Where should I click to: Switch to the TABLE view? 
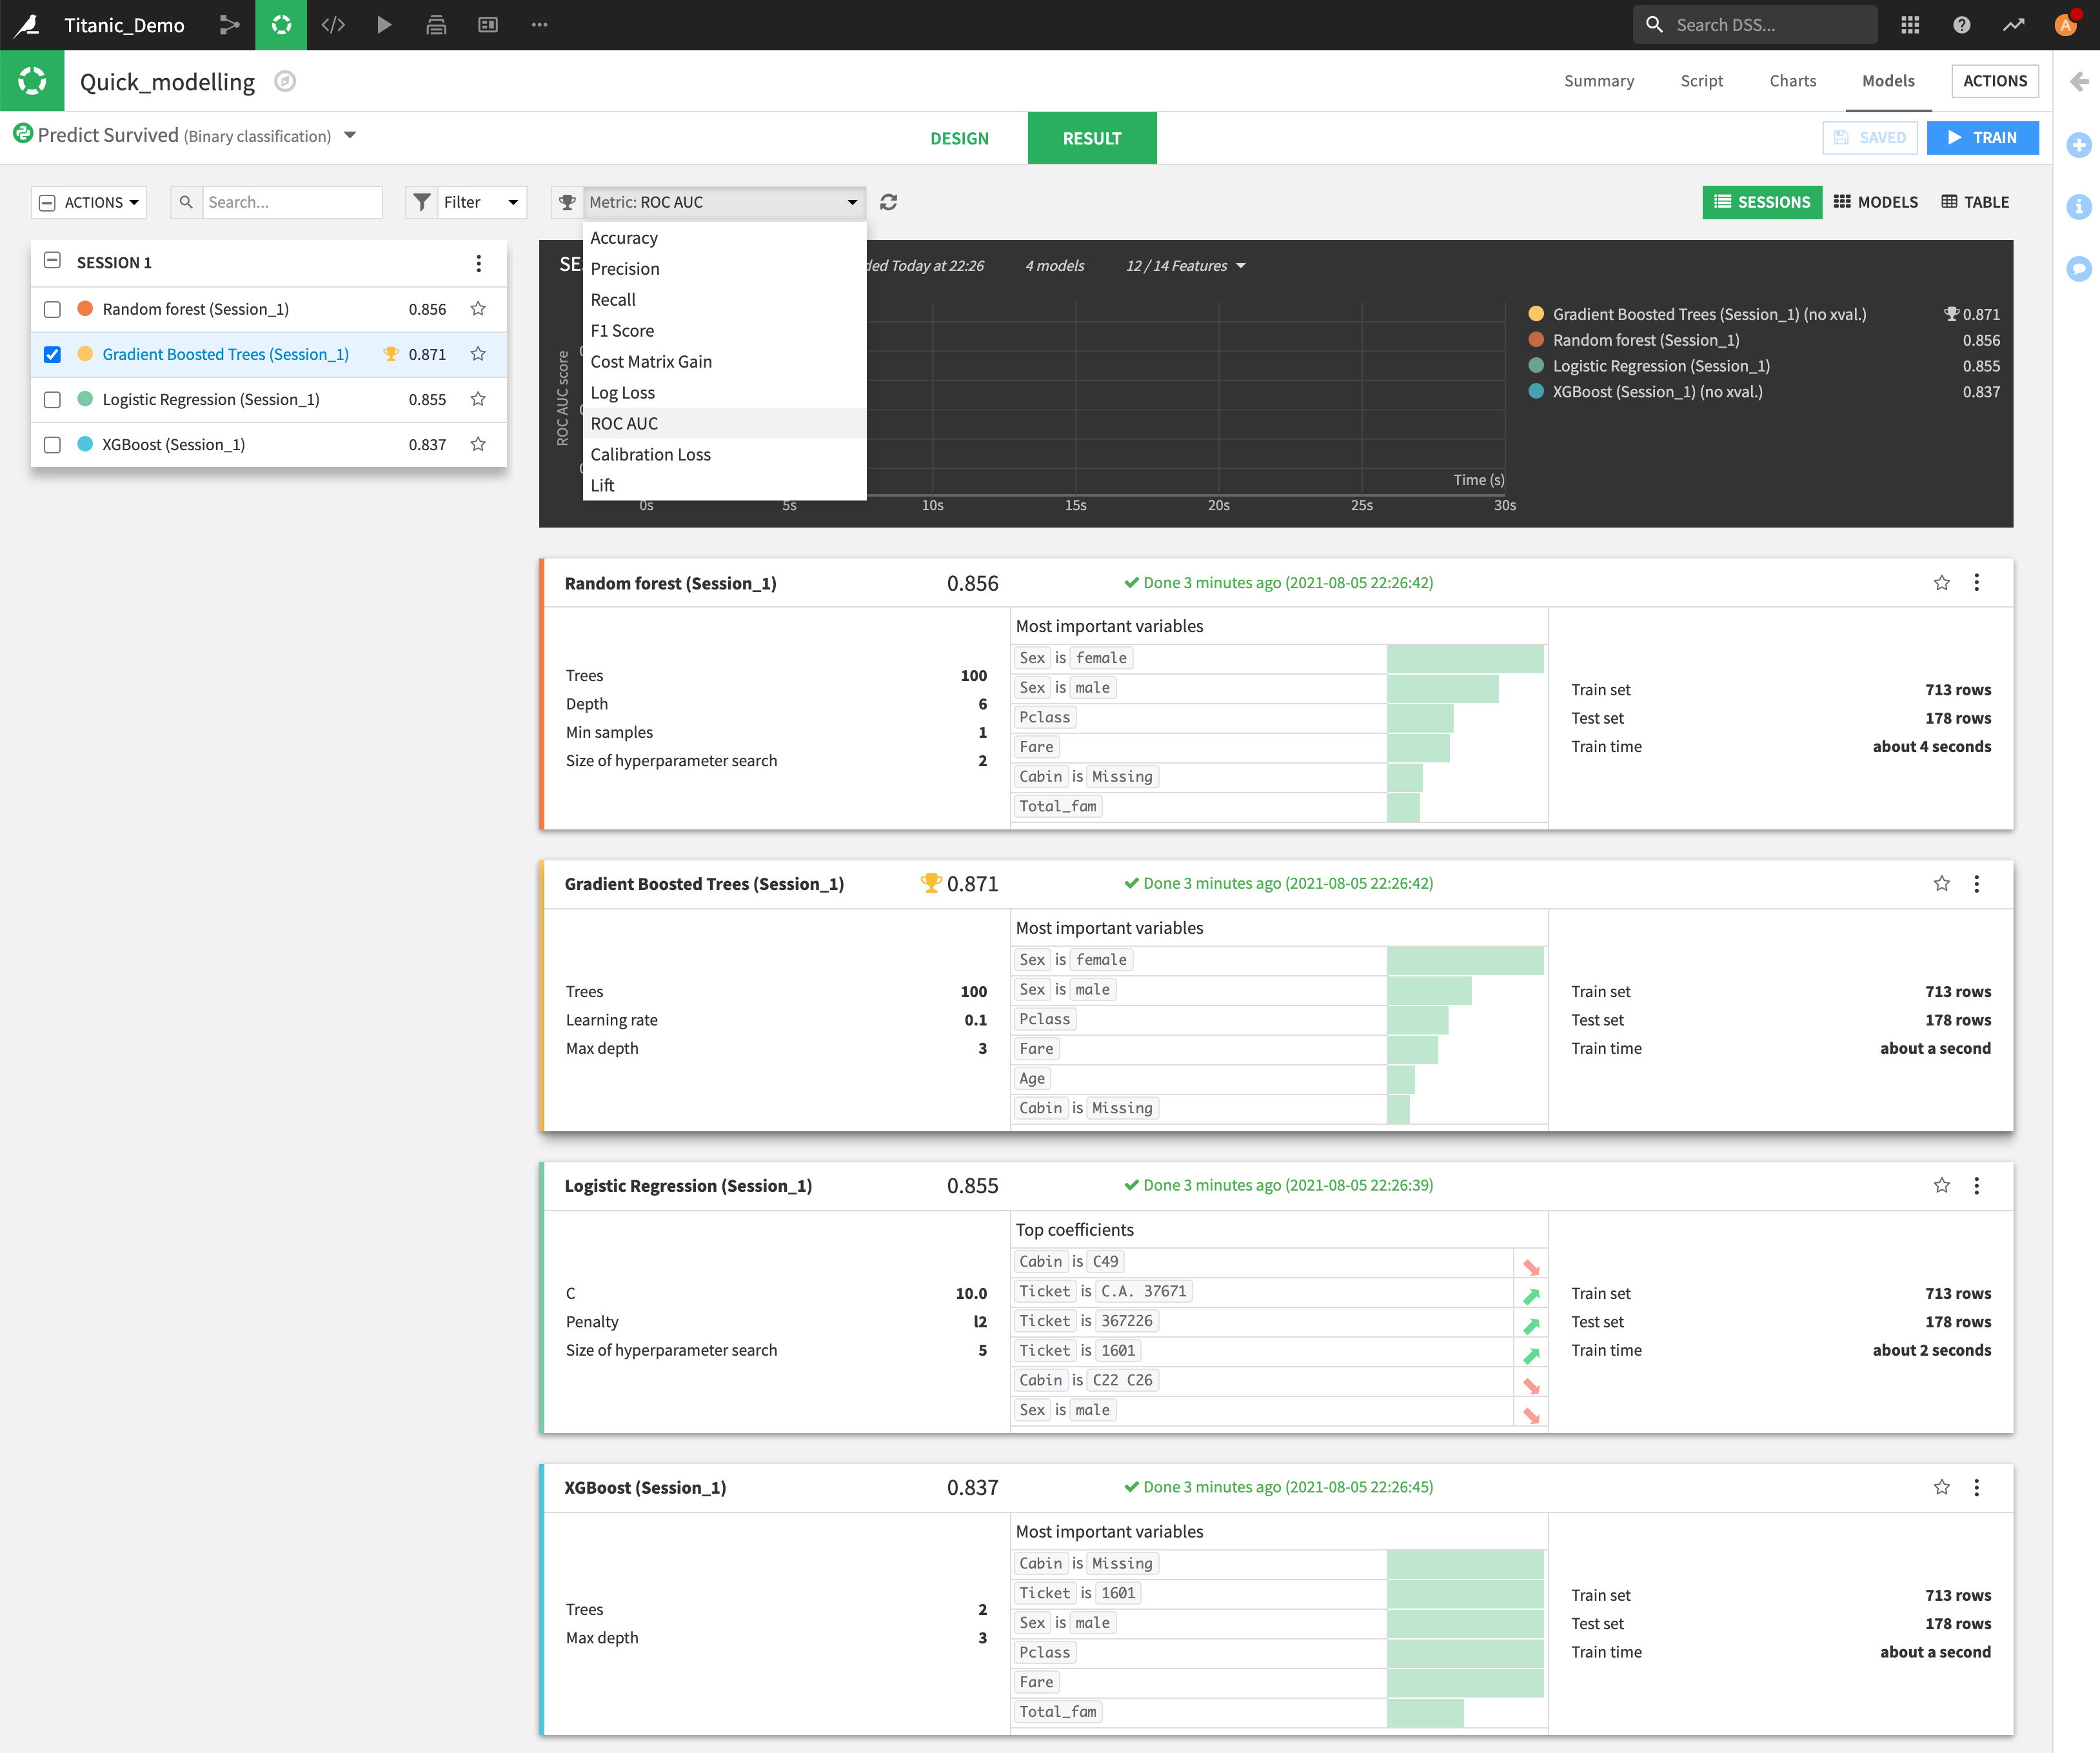click(x=1975, y=202)
